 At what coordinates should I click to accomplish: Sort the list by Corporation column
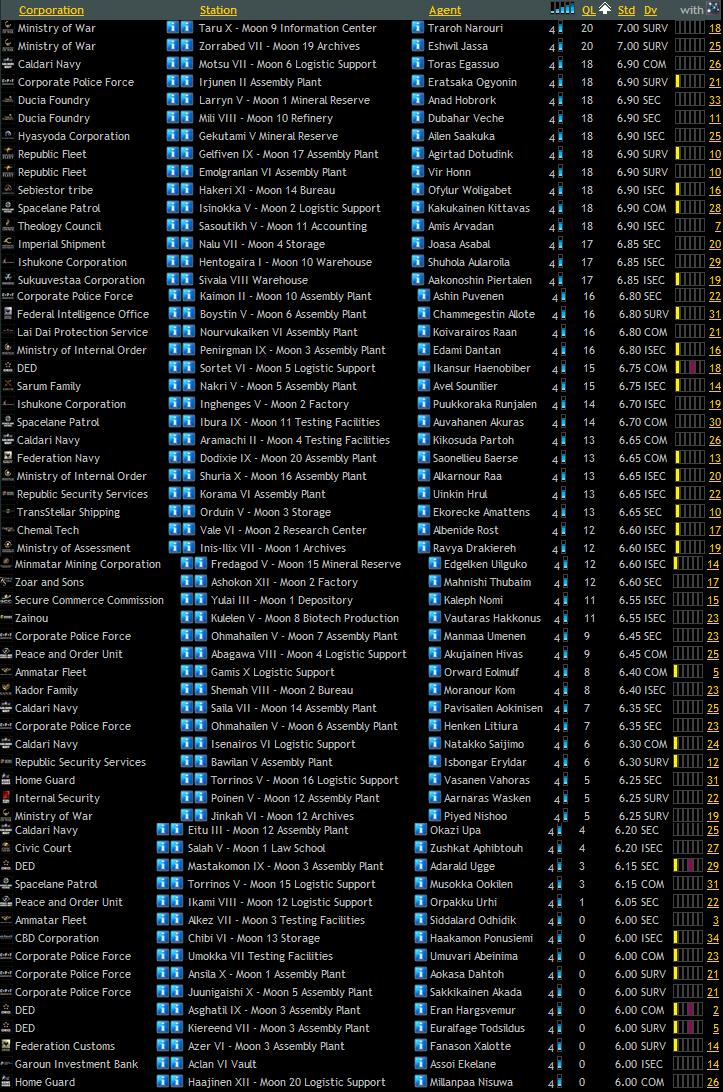point(51,10)
